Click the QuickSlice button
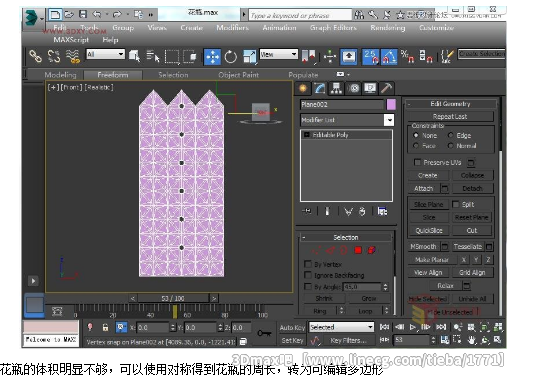Image resolution: width=544 pixels, height=379 pixels. (x=429, y=230)
